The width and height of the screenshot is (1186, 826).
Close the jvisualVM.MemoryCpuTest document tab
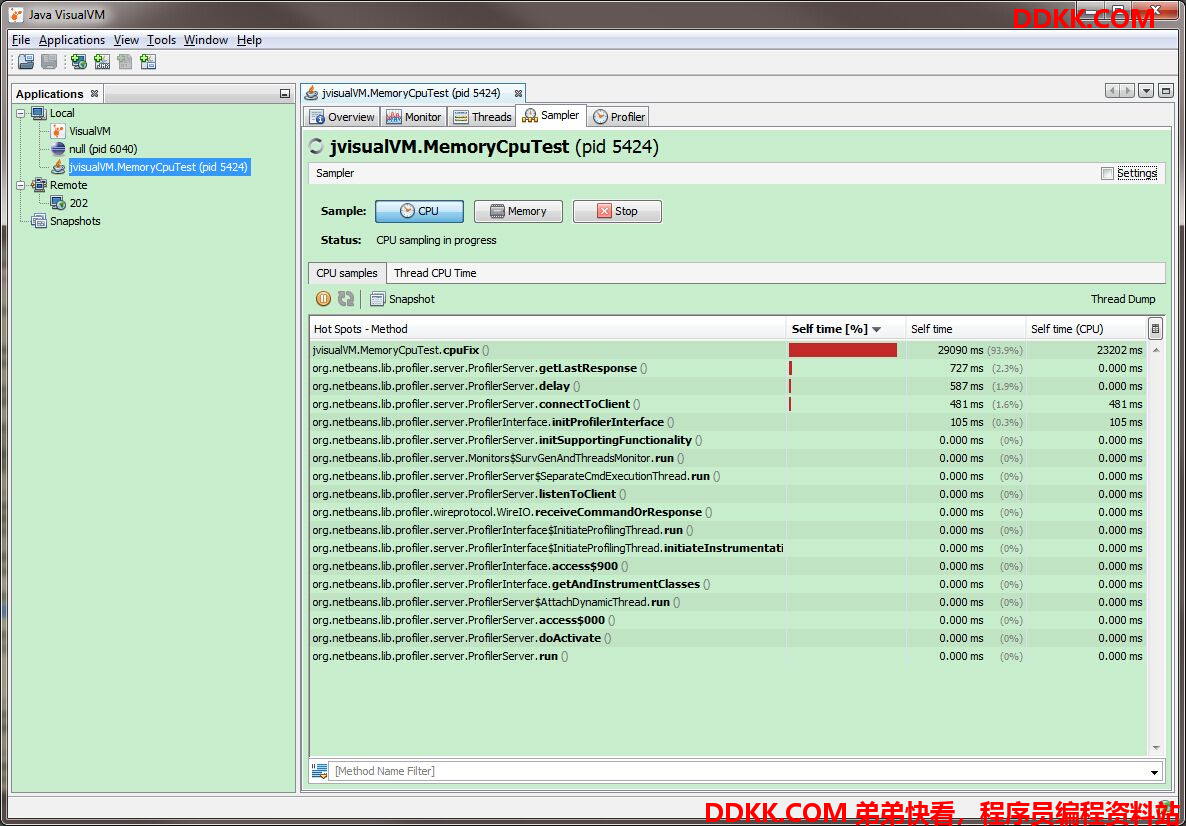(x=518, y=93)
